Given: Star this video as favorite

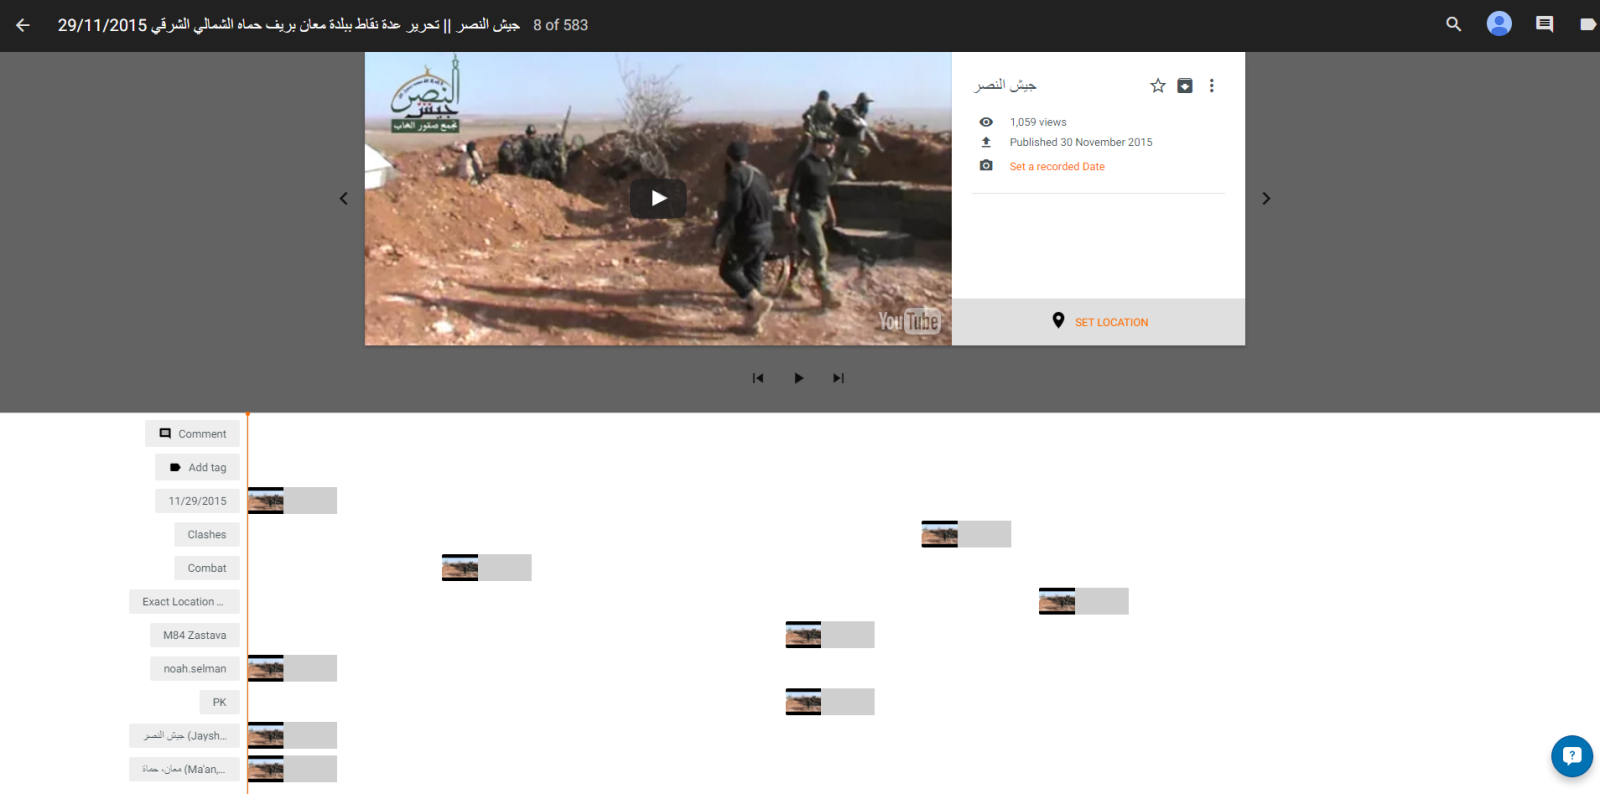Looking at the screenshot, I should (1157, 86).
